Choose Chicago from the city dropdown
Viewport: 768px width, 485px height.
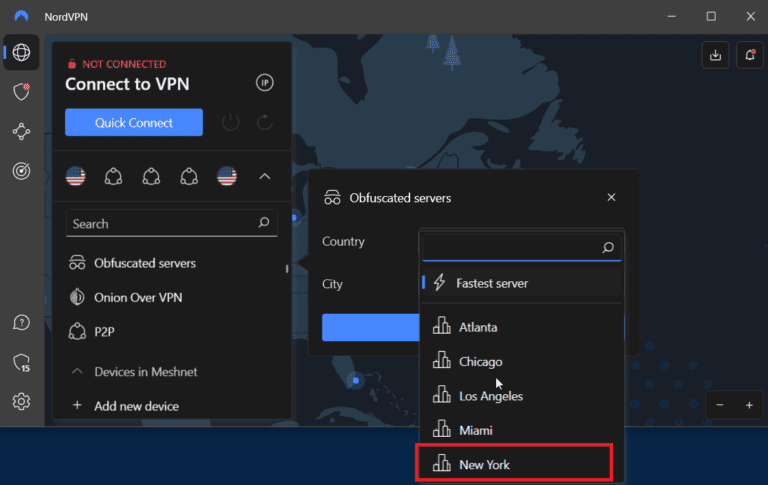(x=480, y=361)
